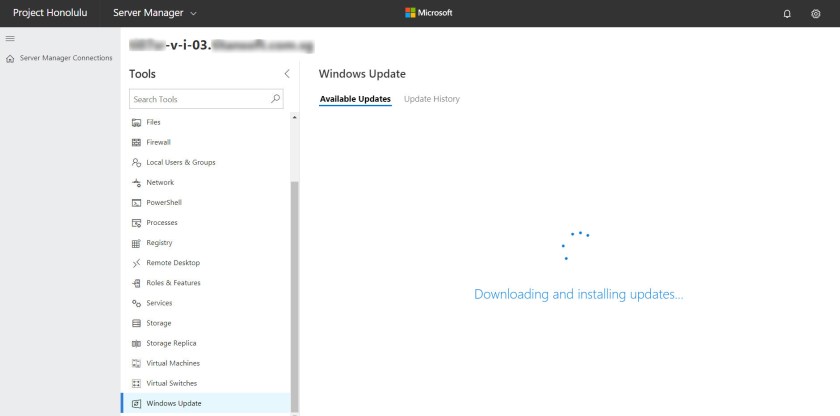Click the PowerShell tool icon

pyautogui.click(x=137, y=202)
